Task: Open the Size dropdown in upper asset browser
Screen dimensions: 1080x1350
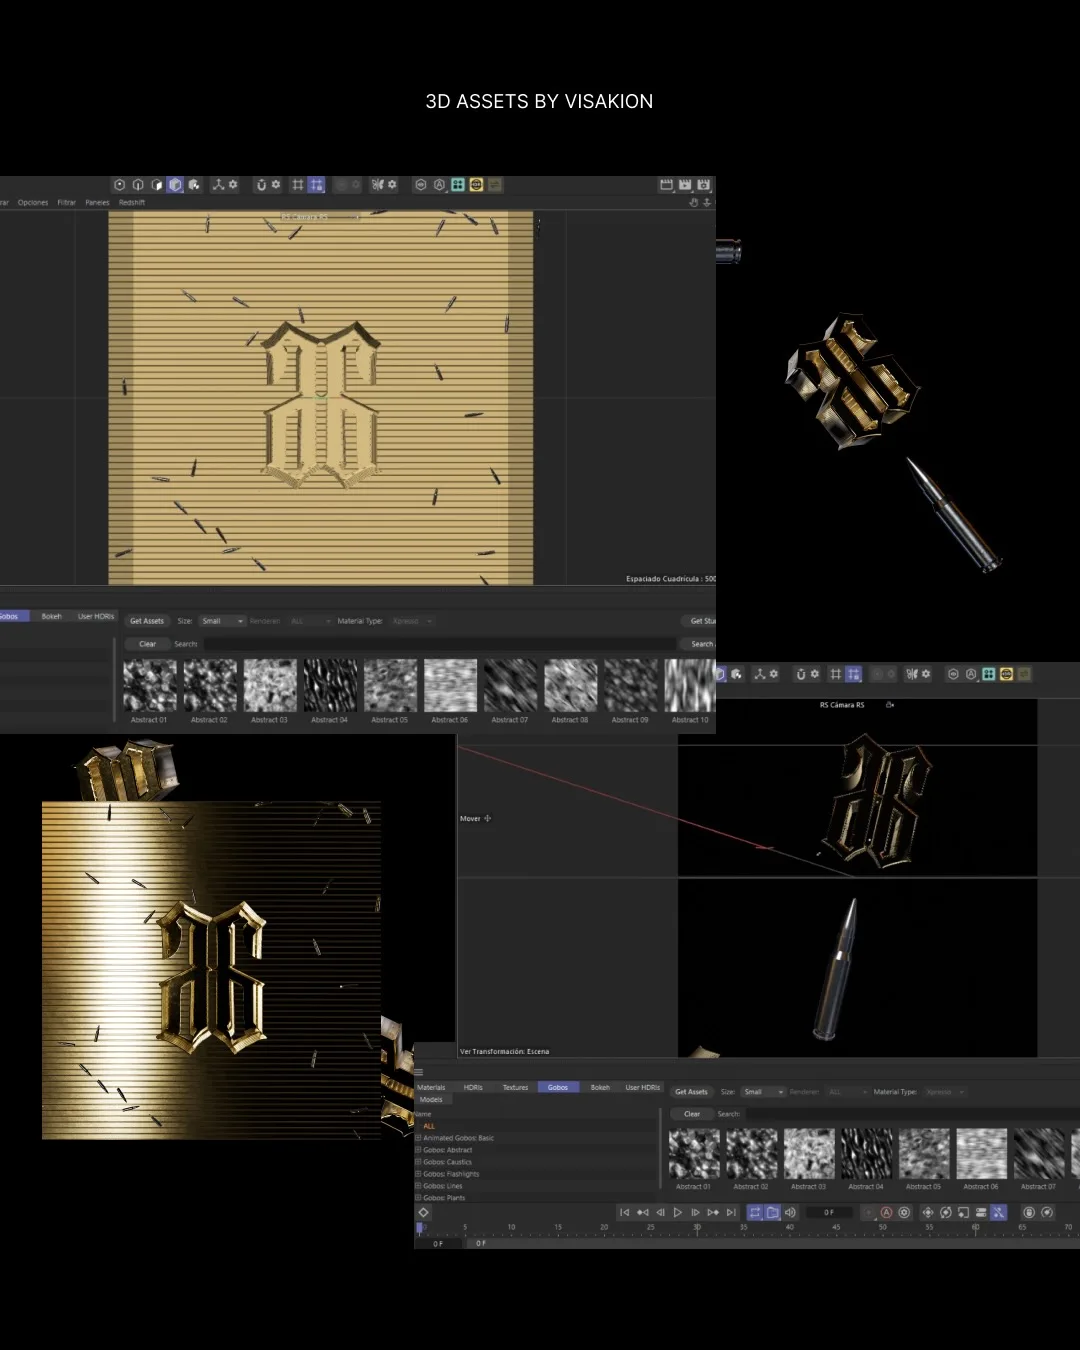Action: 222,621
